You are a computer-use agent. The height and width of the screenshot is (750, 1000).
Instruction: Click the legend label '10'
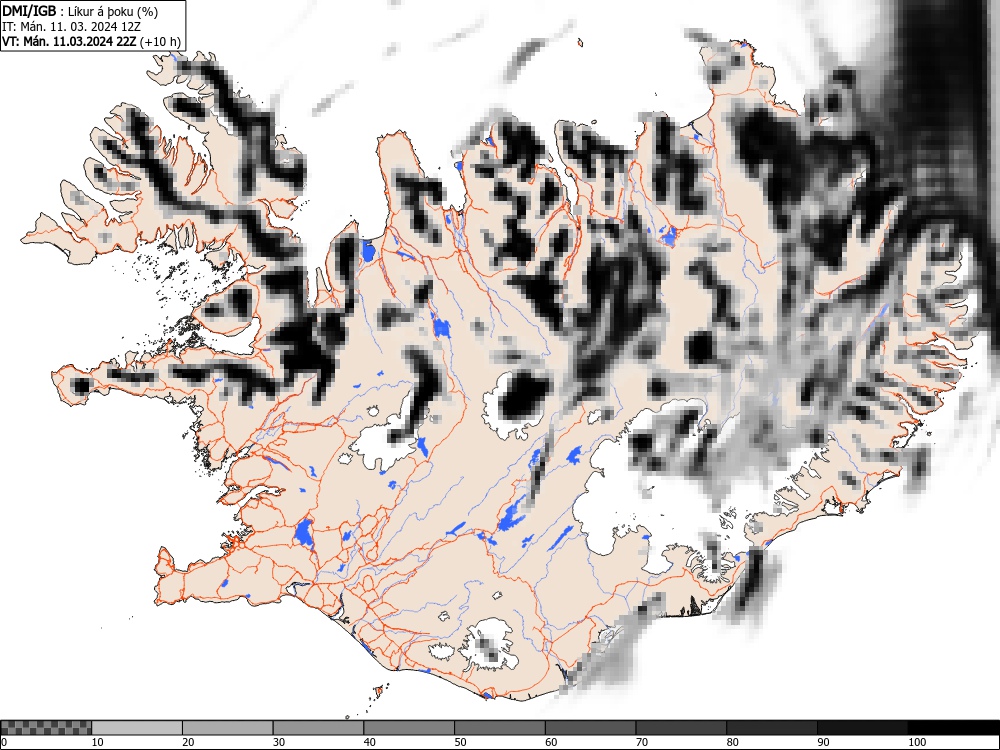click(98, 742)
